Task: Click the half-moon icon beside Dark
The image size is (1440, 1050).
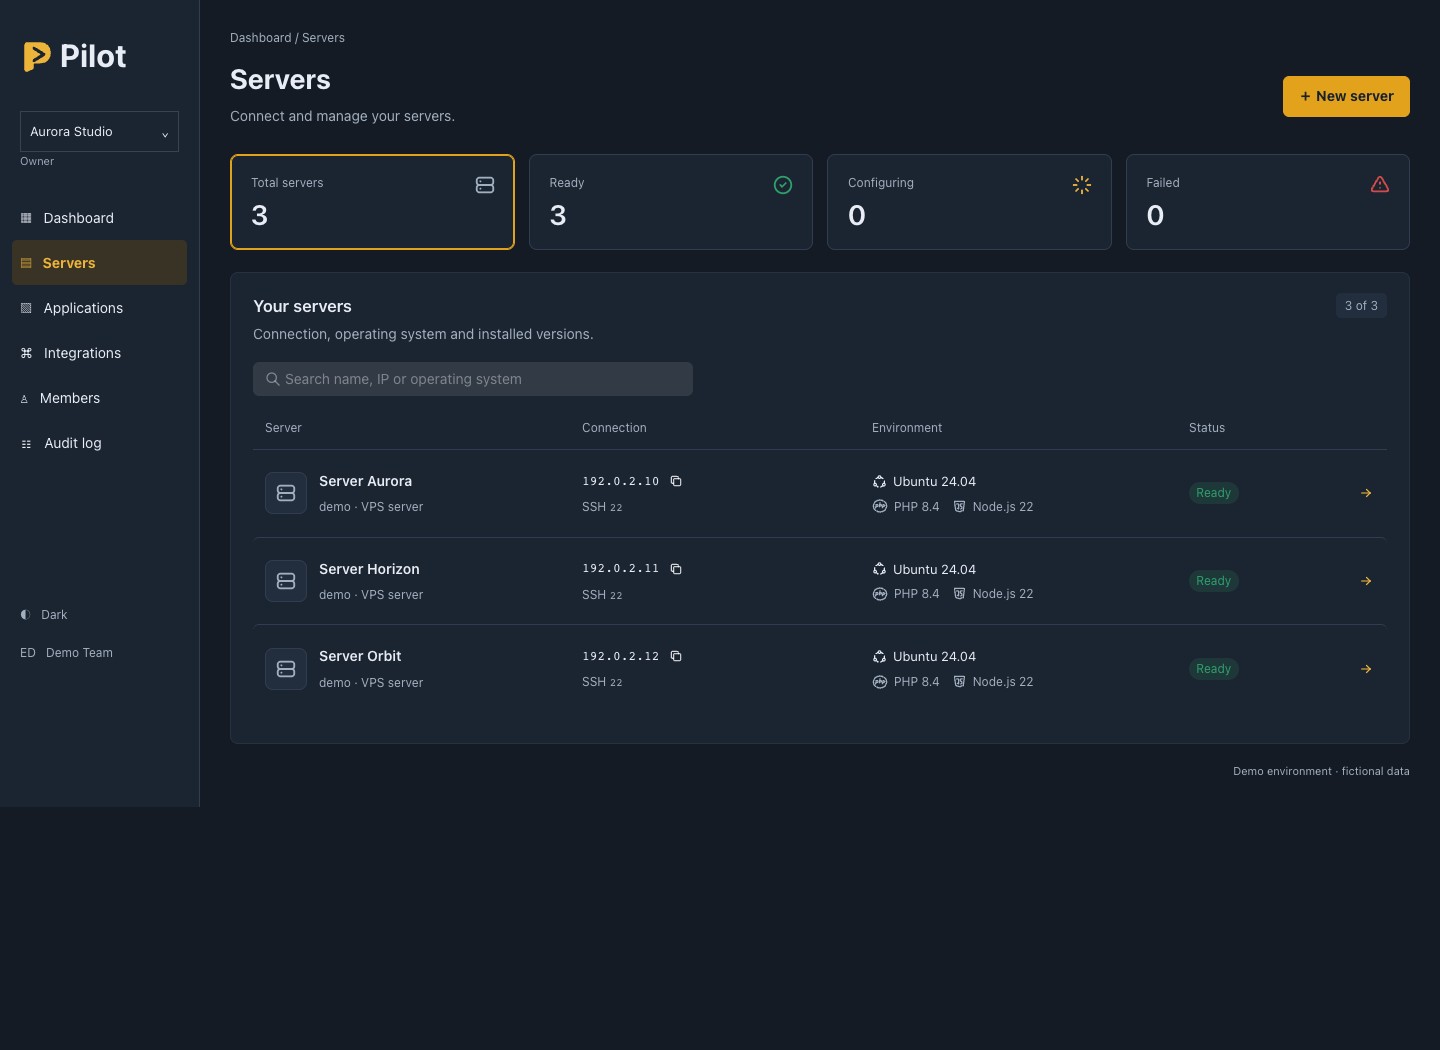Action: tap(26, 615)
